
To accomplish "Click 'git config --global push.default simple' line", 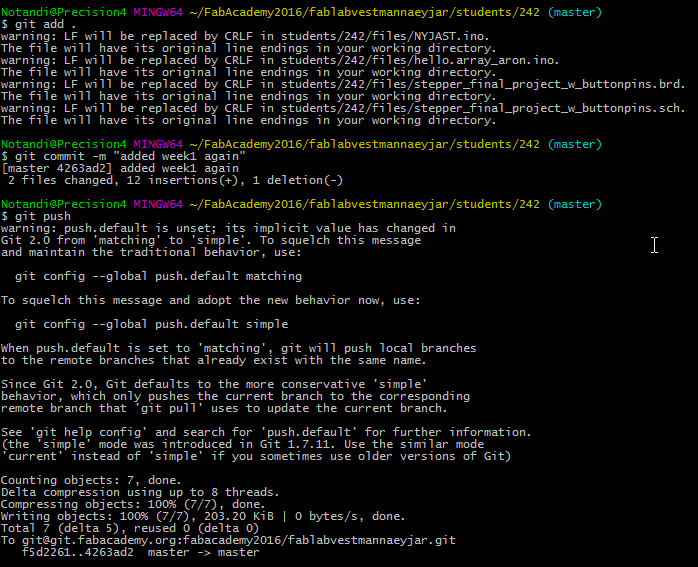I will point(151,324).
